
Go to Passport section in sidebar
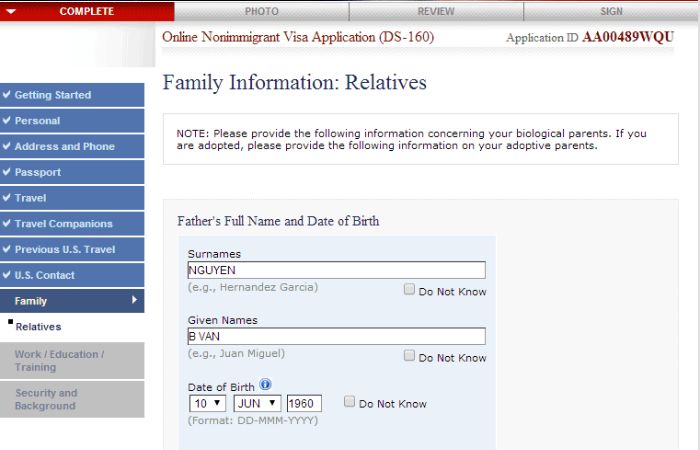72,172
